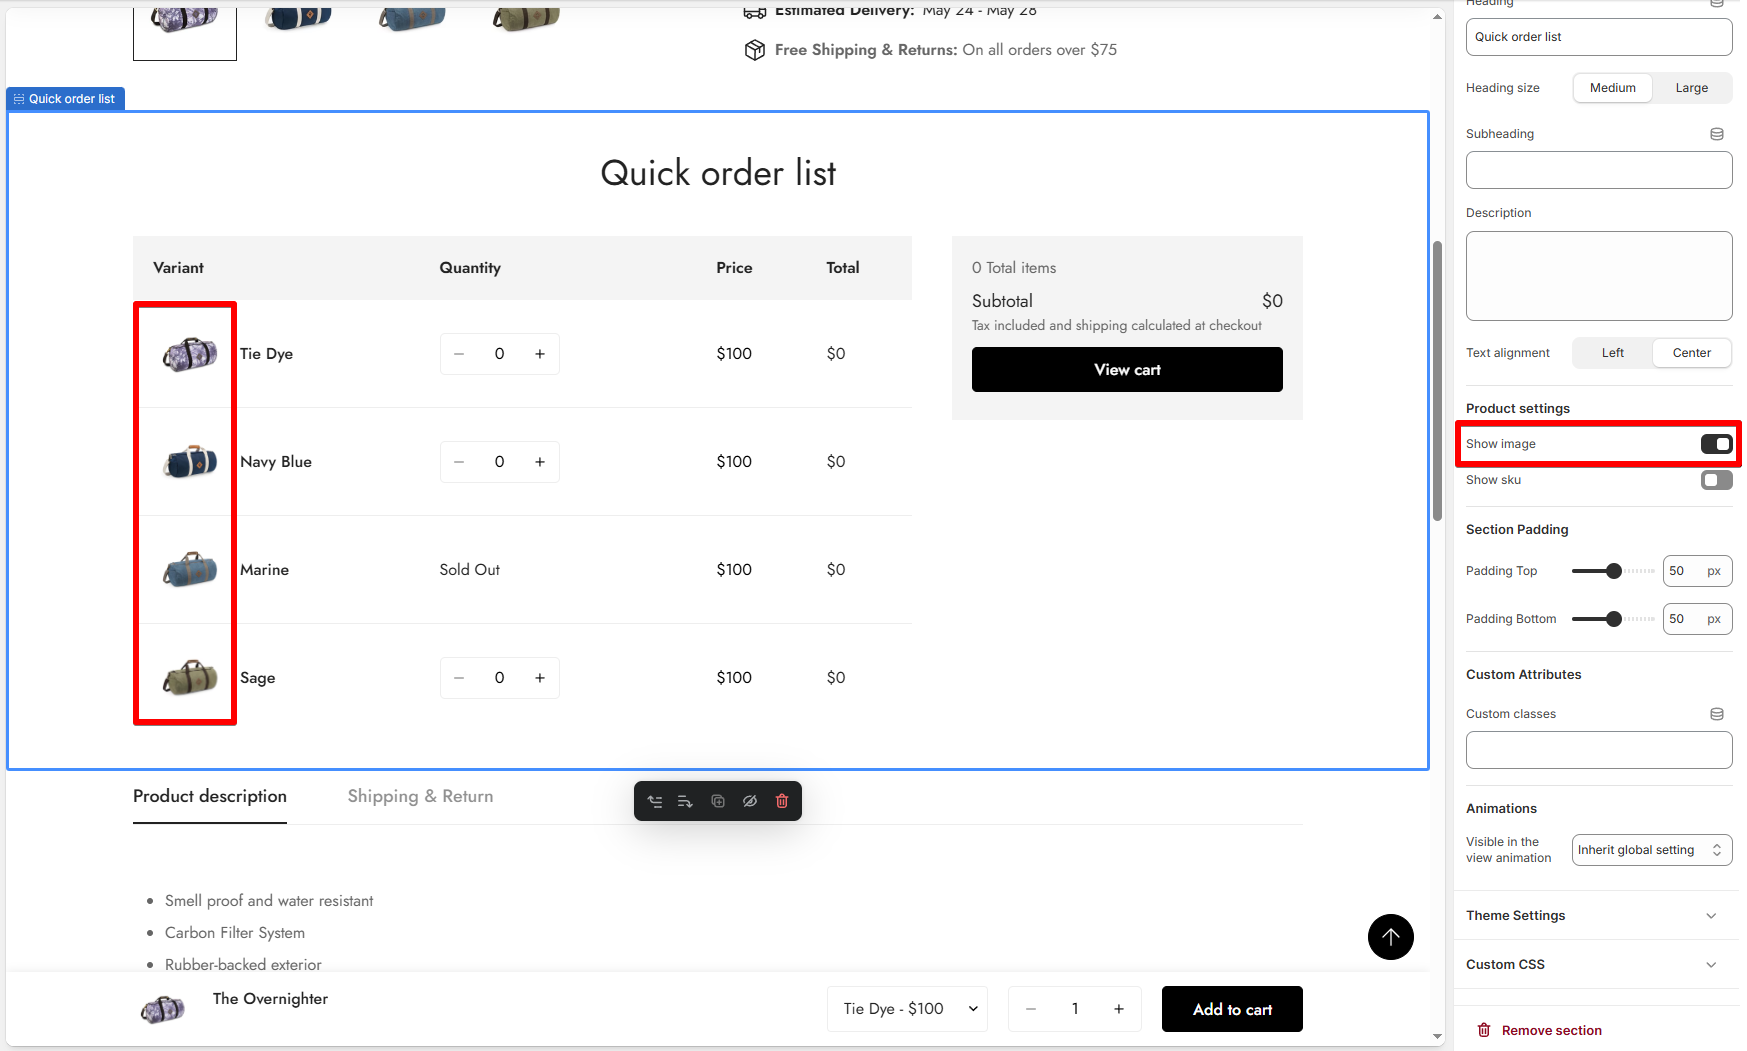The height and width of the screenshot is (1051, 1747).
Task: Click the back-to-top arrow circle button
Action: click(1390, 937)
